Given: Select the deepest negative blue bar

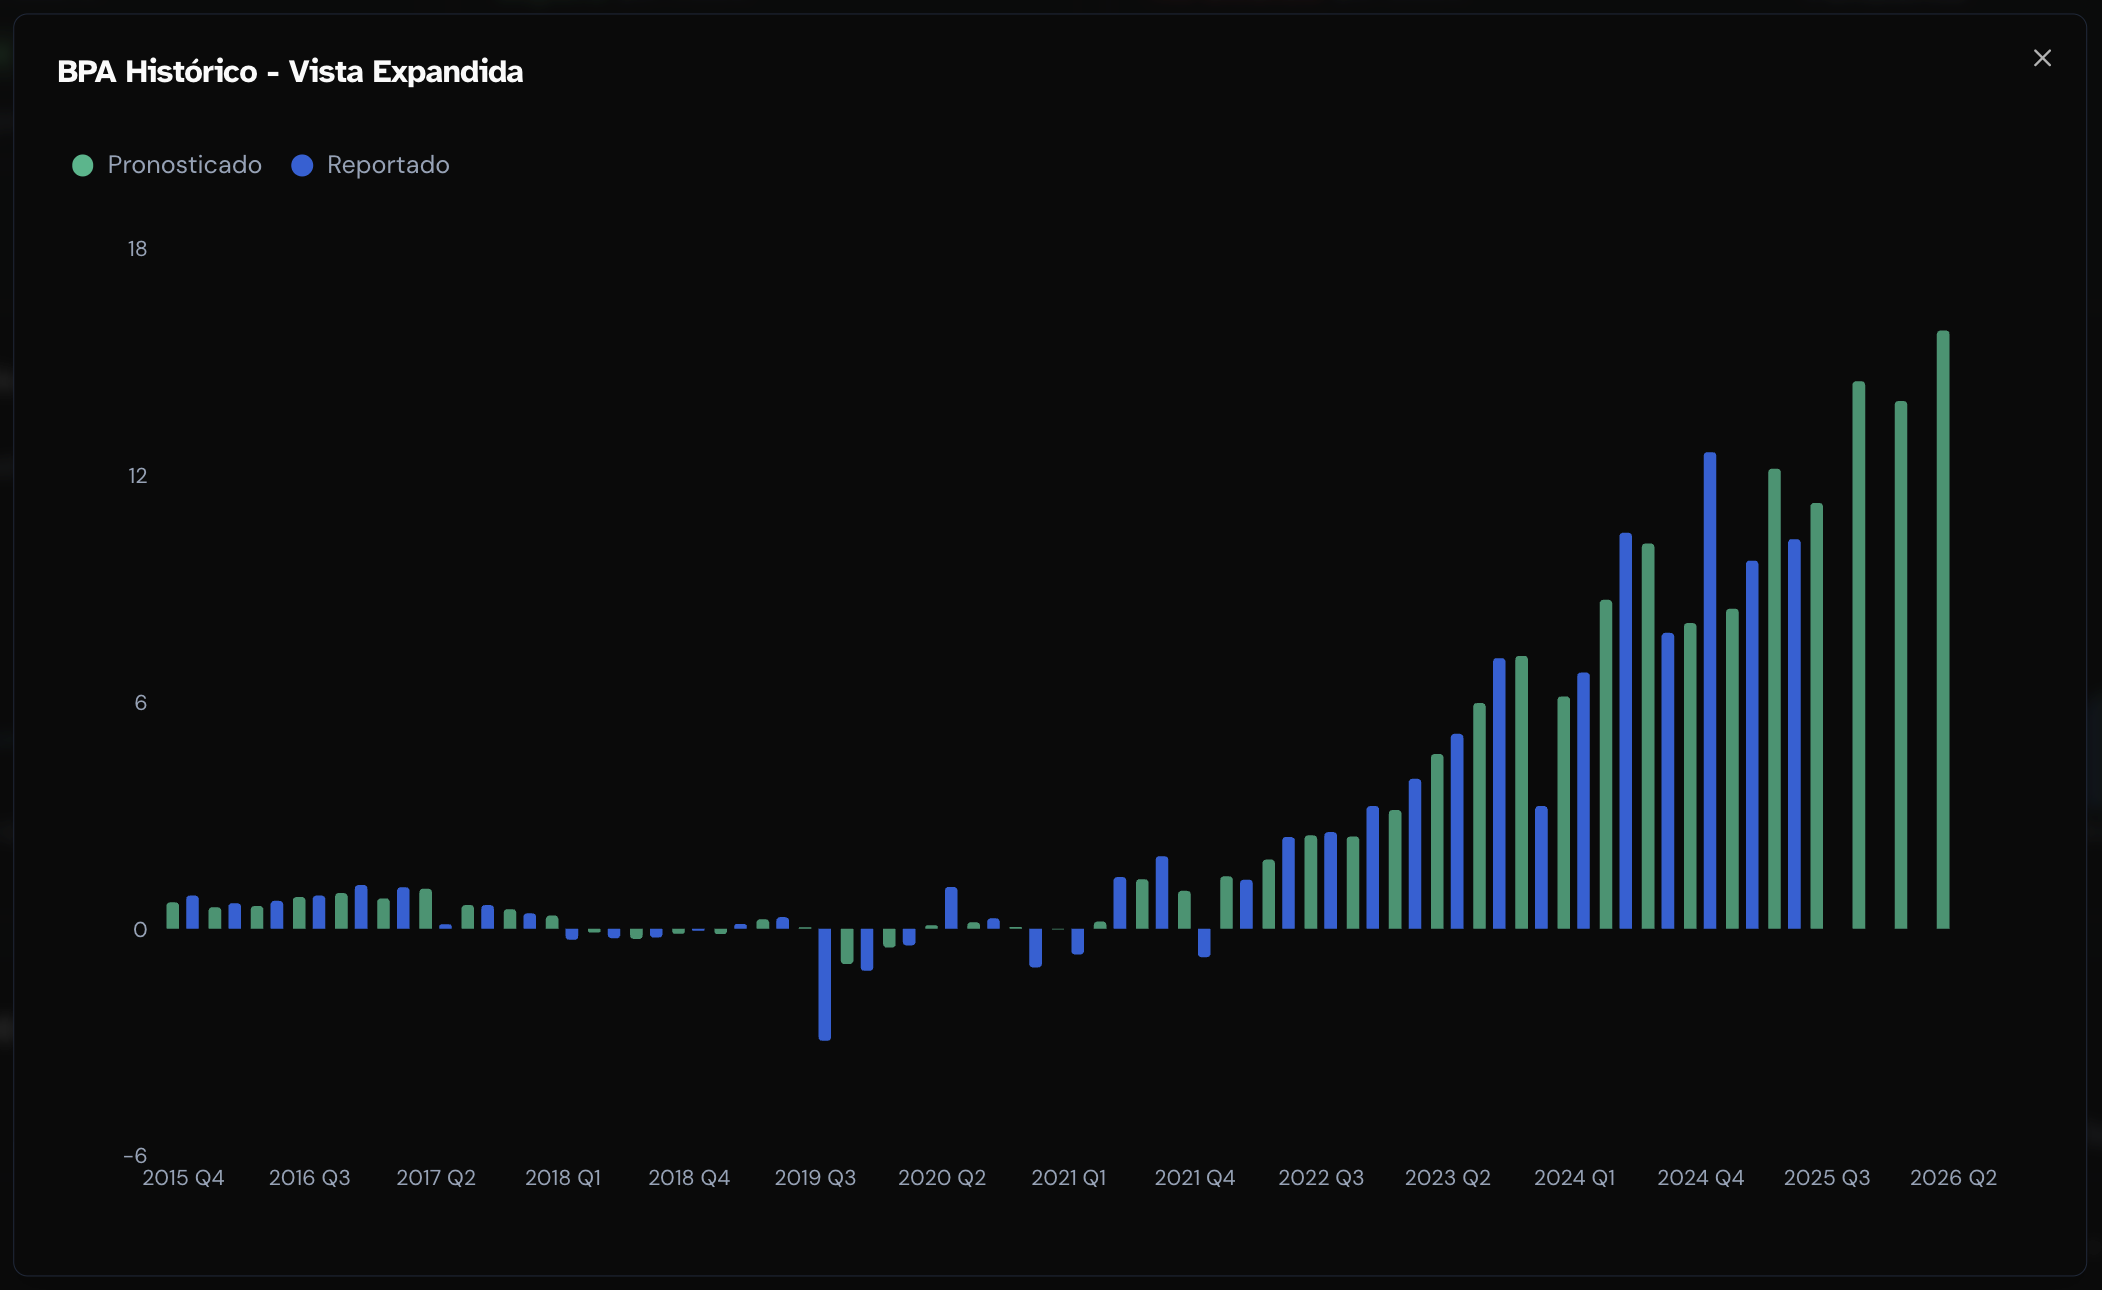Looking at the screenshot, I should pos(825,984).
